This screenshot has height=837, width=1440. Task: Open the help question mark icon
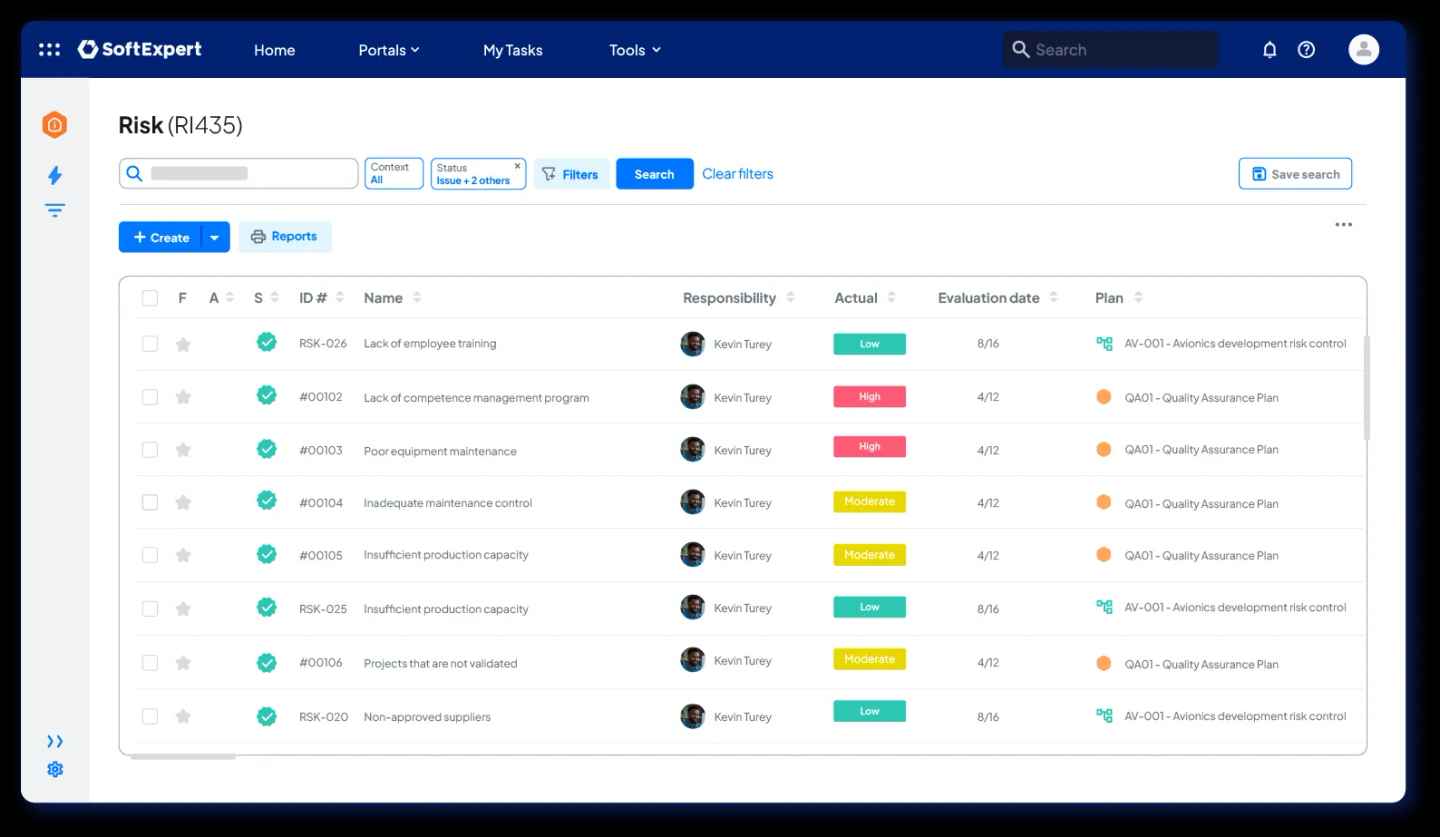pyautogui.click(x=1306, y=49)
